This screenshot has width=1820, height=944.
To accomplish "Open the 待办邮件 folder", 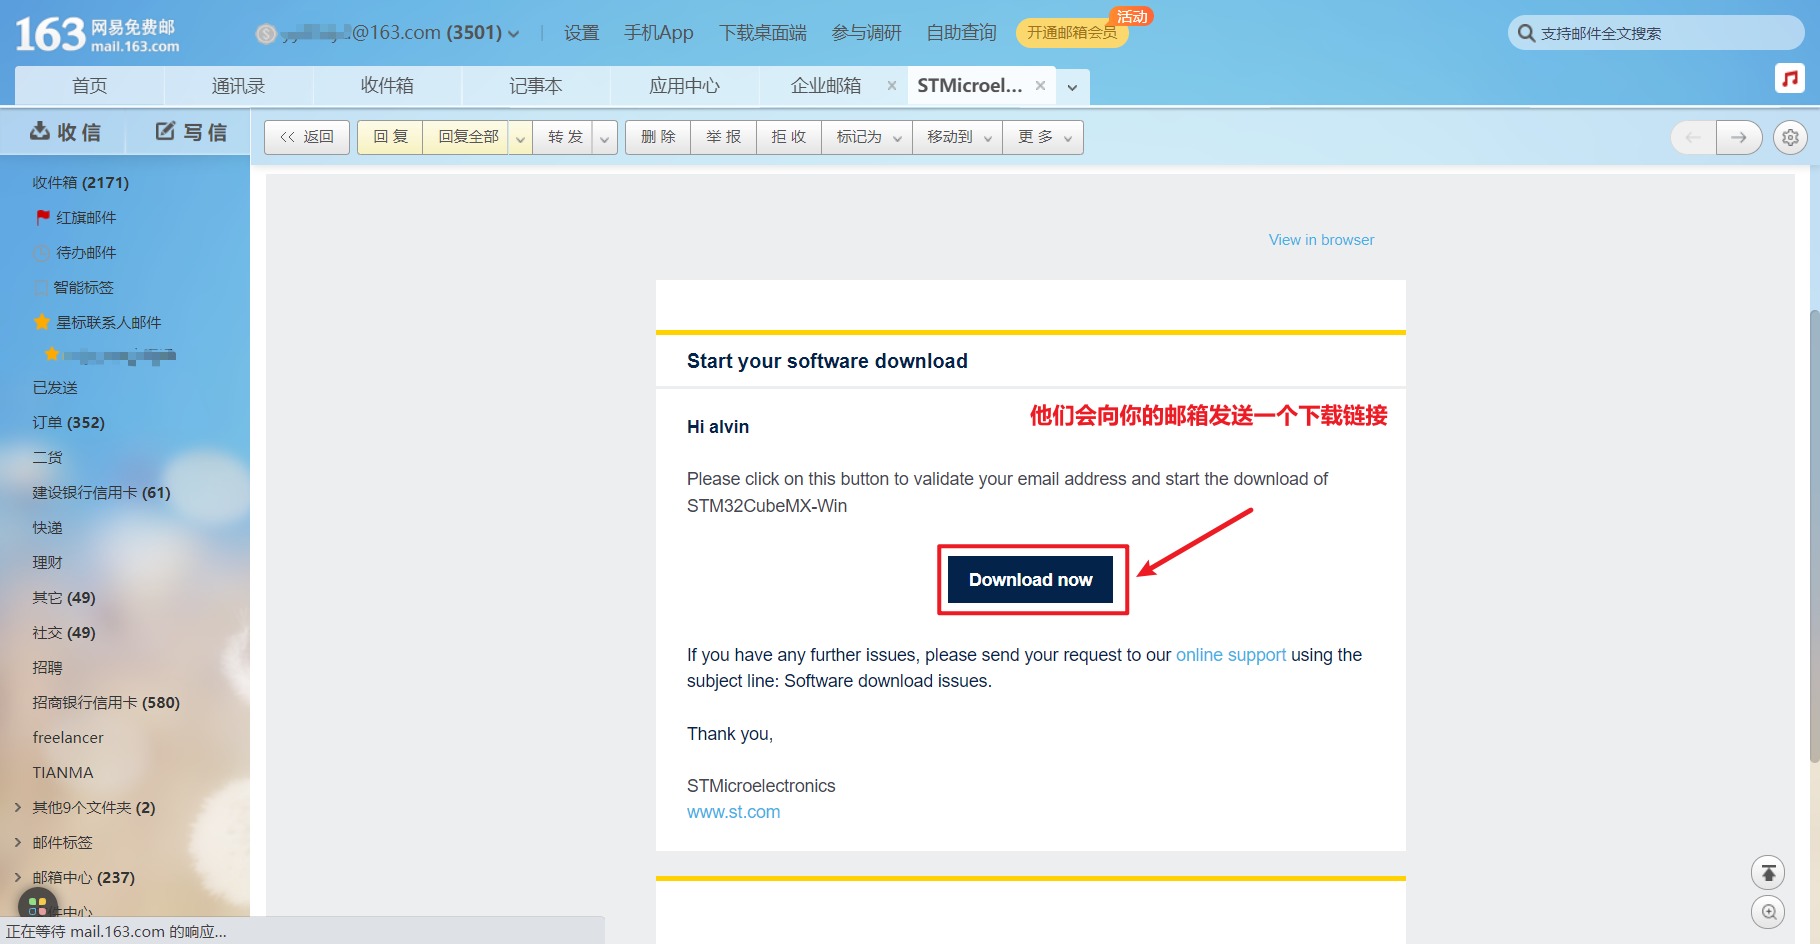I will coord(75,252).
